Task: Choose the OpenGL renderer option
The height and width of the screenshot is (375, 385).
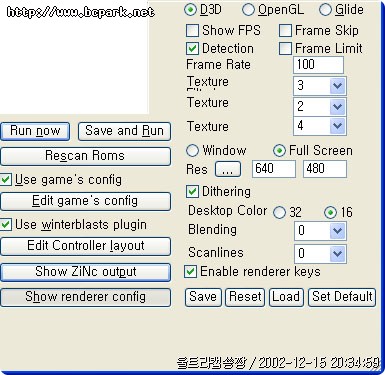Action: 248,10
